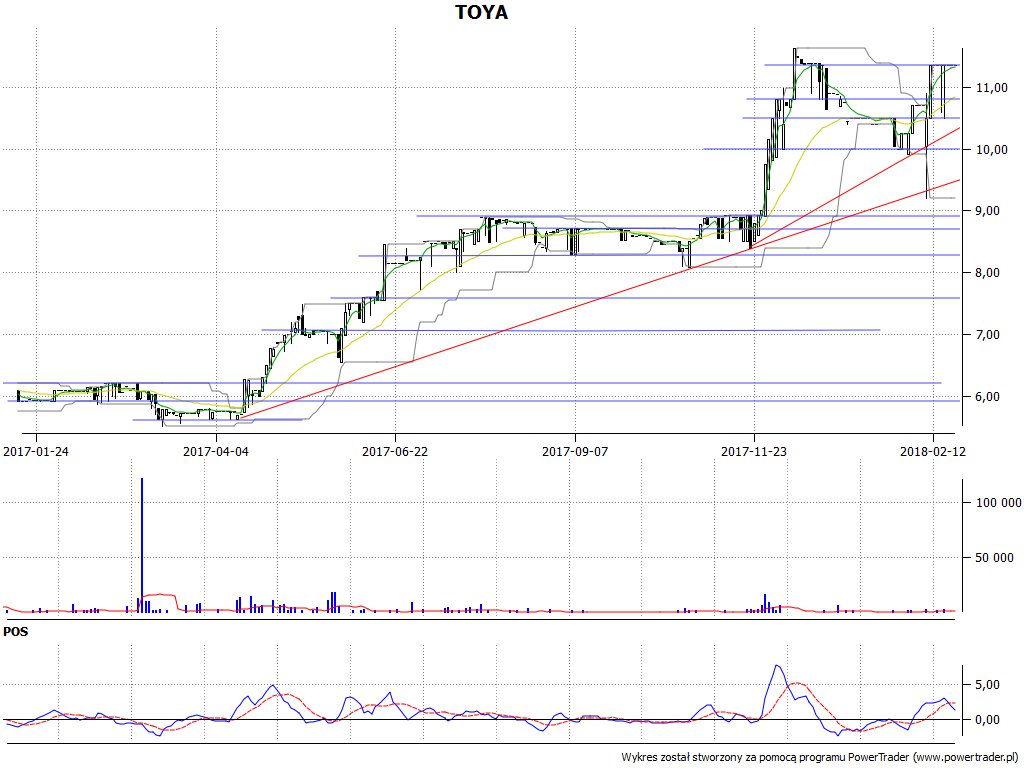Select the 2018-02-12 date label
The width and height of the screenshot is (1024, 768).
pos(933,451)
